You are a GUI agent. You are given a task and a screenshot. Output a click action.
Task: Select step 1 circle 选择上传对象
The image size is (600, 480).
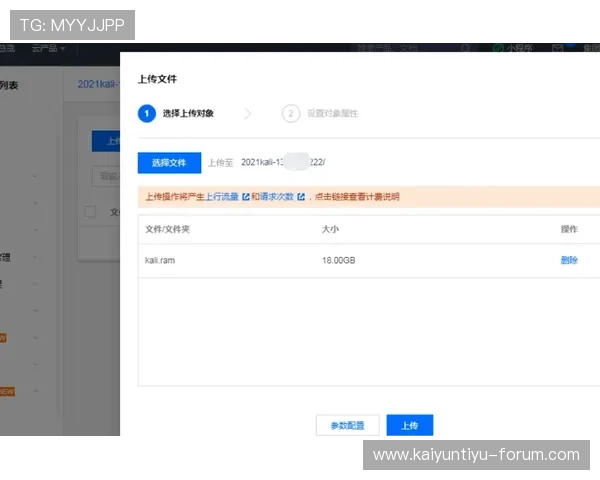click(x=147, y=113)
